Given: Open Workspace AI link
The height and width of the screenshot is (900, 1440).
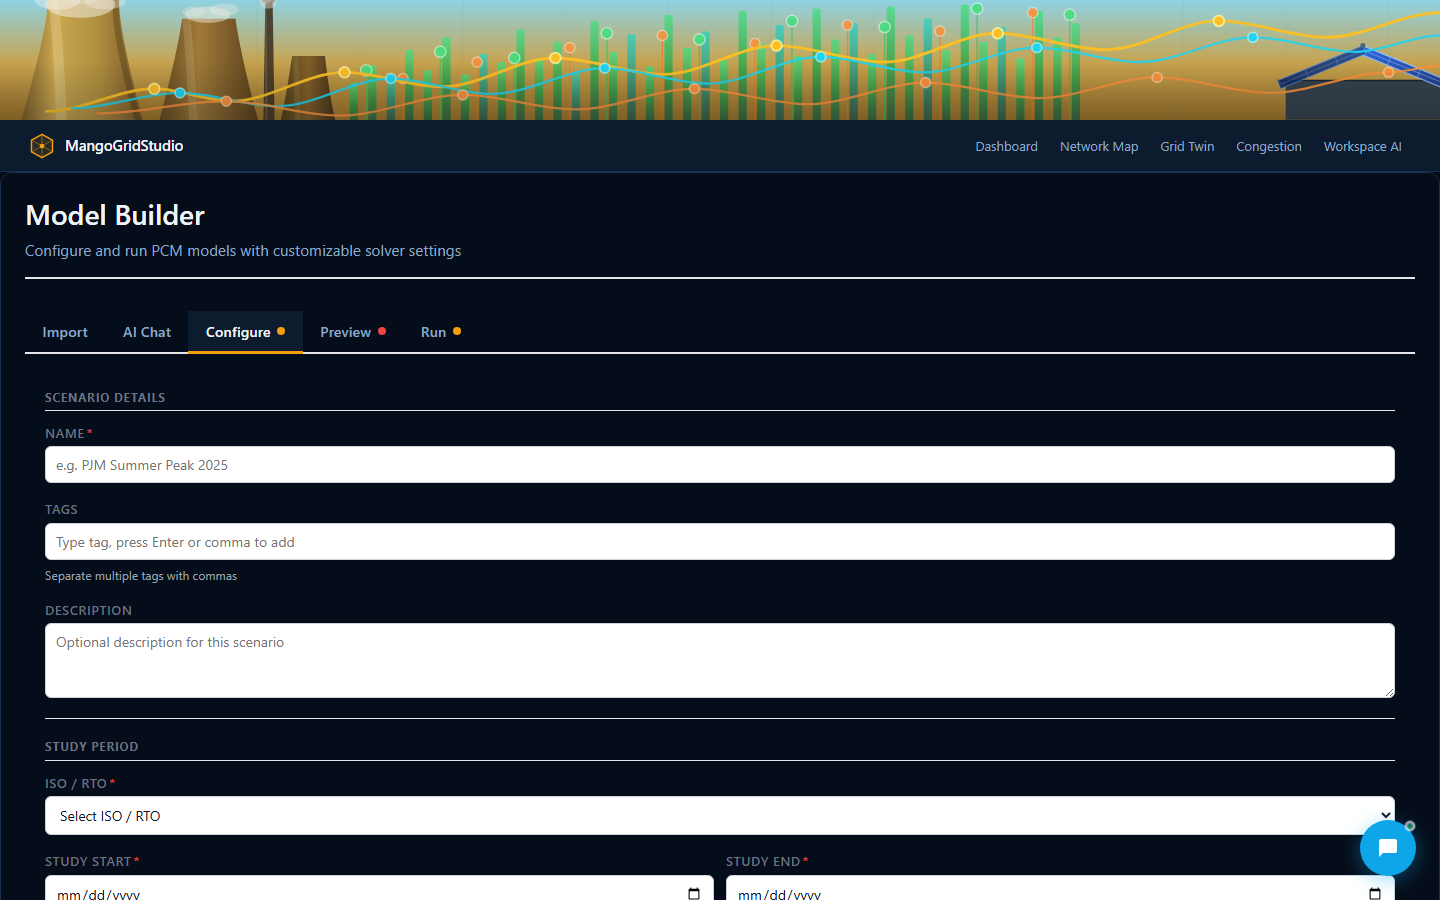Looking at the screenshot, I should point(1362,146).
